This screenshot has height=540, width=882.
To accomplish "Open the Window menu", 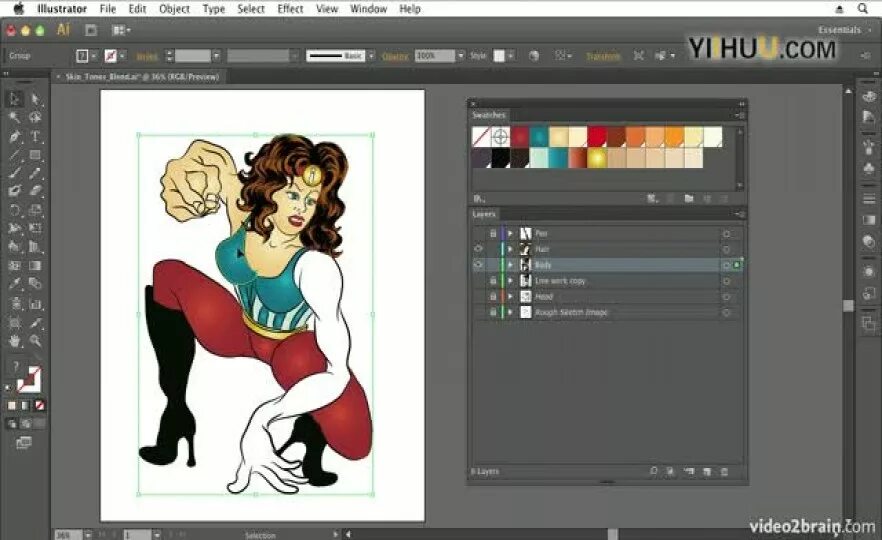I will 368,9.
